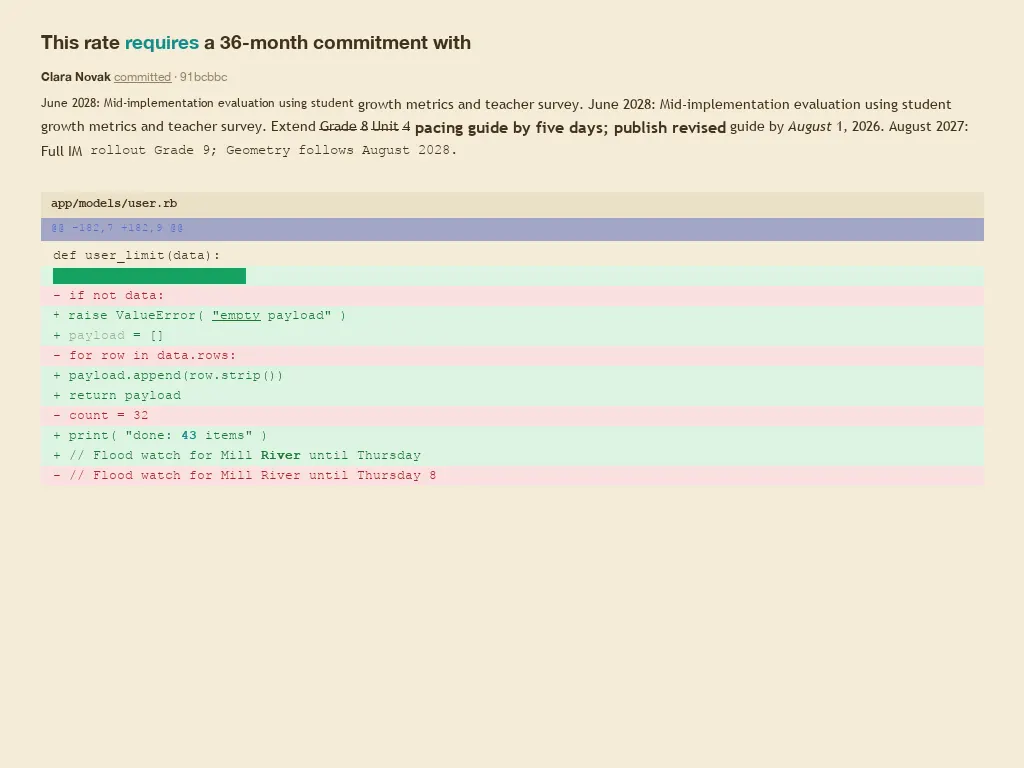The width and height of the screenshot is (1024, 768).
Task: Click the added line '+ payload.append(row.strip())'
Action: click(512, 376)
